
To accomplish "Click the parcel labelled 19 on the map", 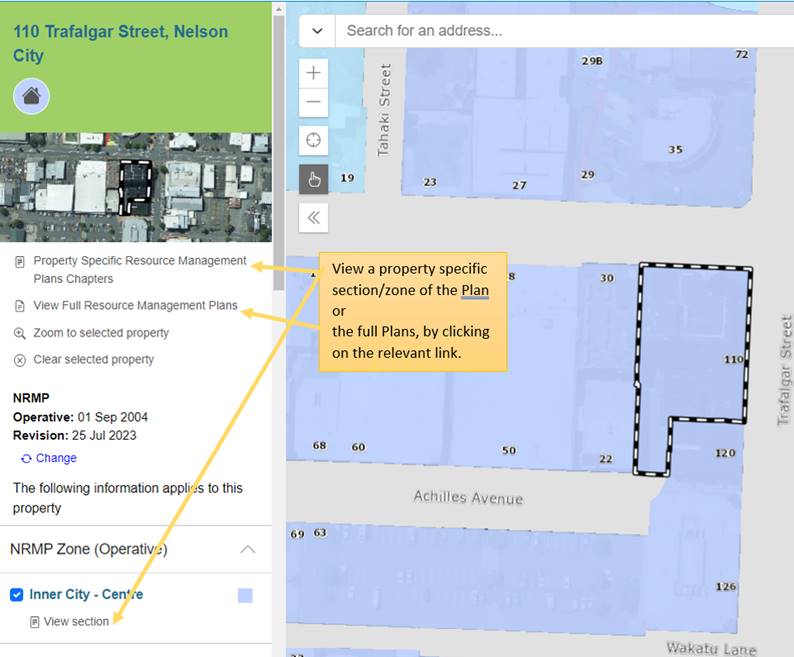I will (x=347, y=177).
